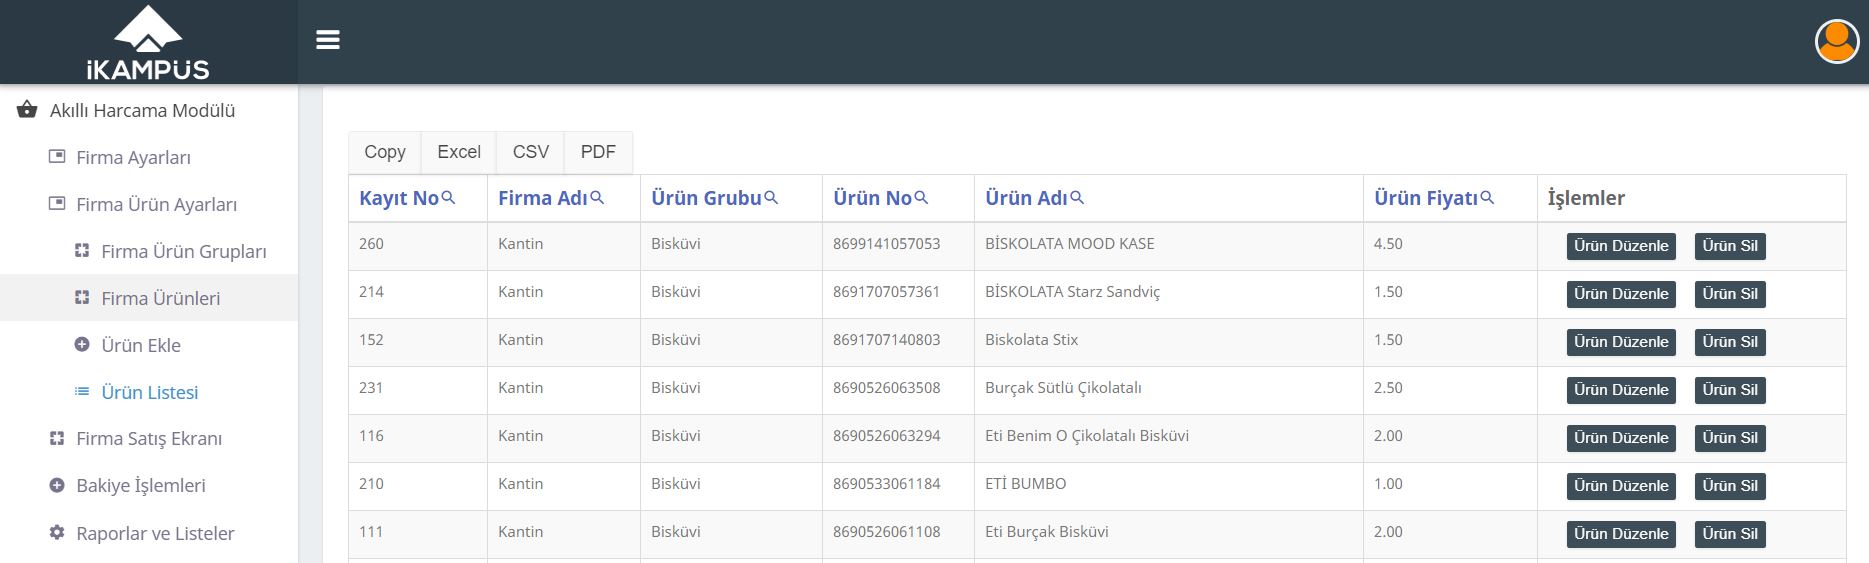Edit BİSKOLATA Starz Sandviç product
This screenshot has width=1869, height=563.
coord(1621,294)
